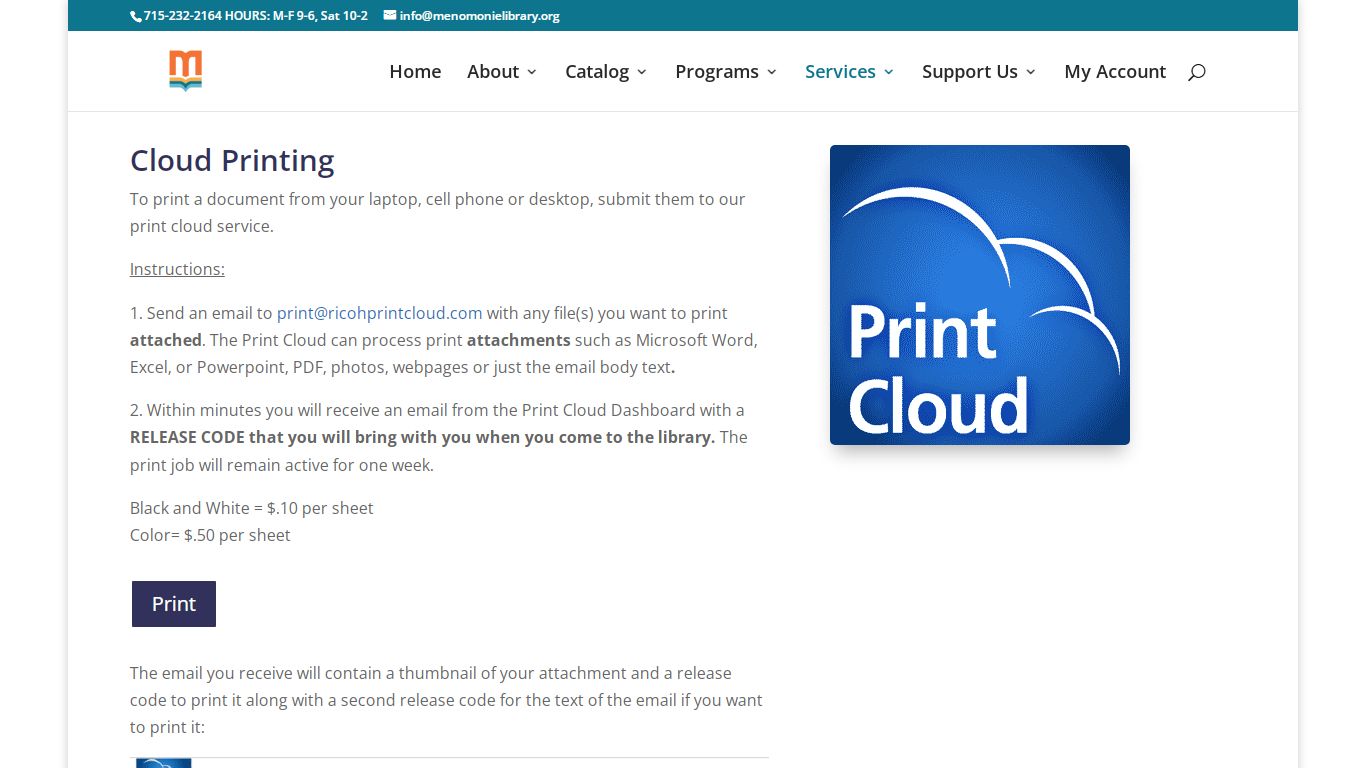
Task: Open the search magnifier icon
Action: [1197, 72]
